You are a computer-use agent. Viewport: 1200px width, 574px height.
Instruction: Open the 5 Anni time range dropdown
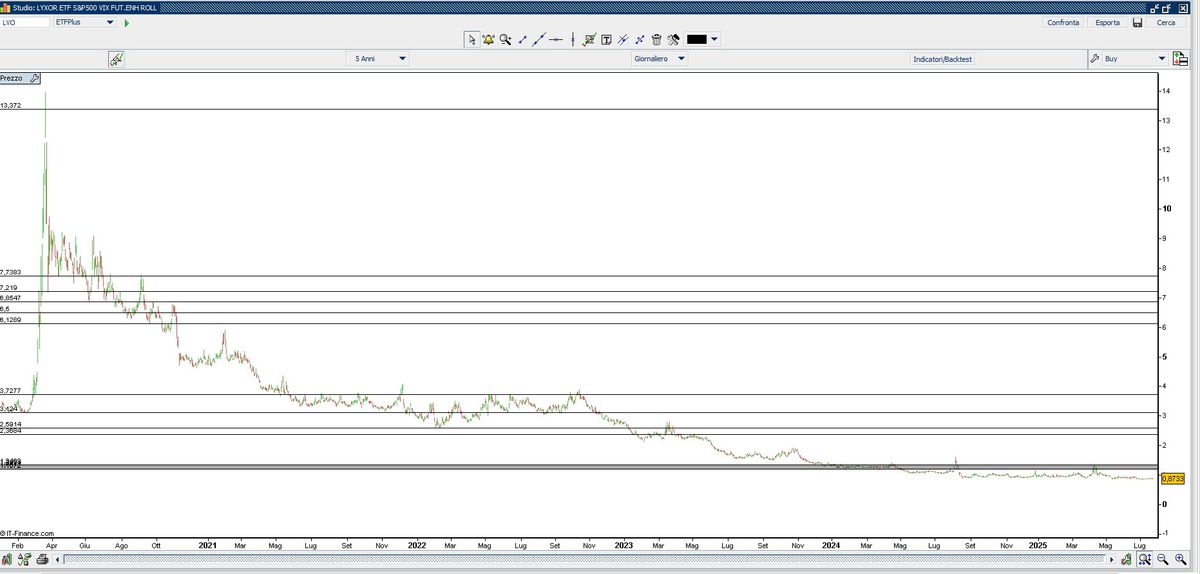click(380, 59)
